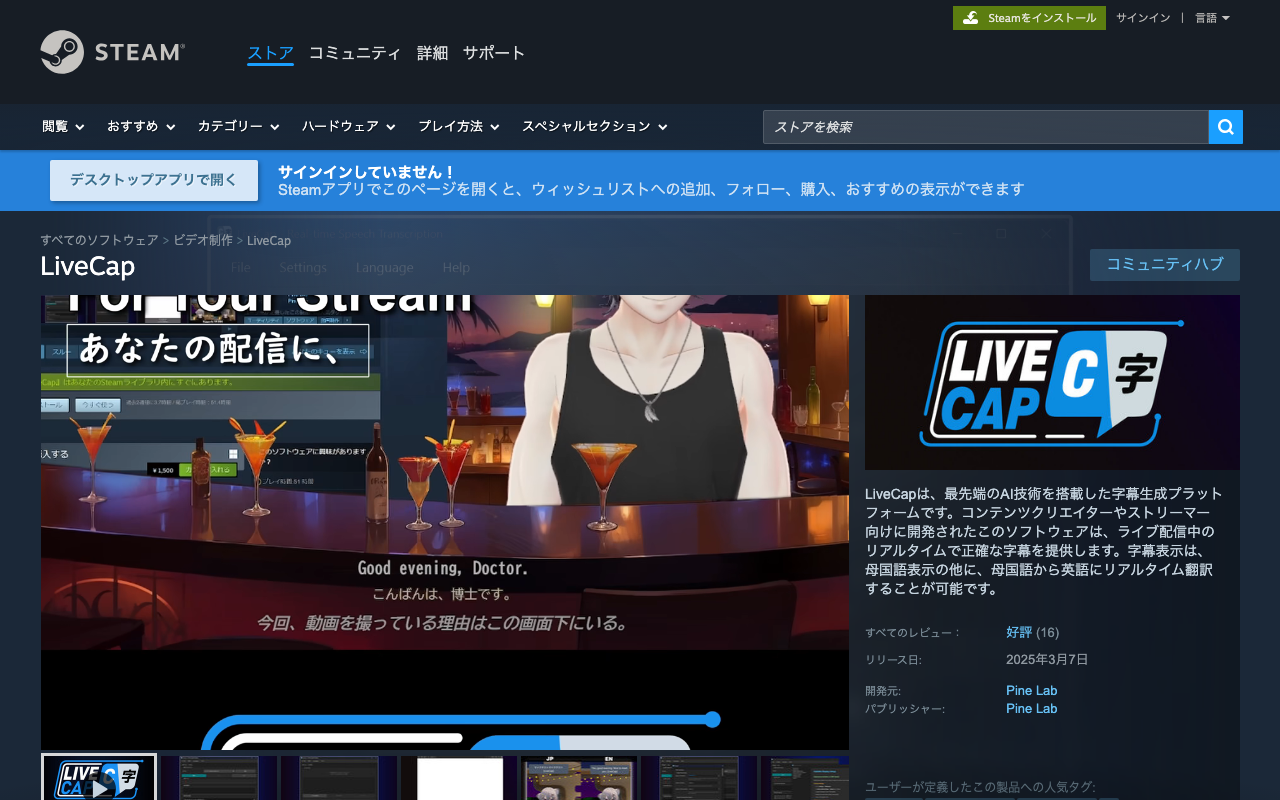
Task: Click the Steamをインストール button
Action: 1029,18
